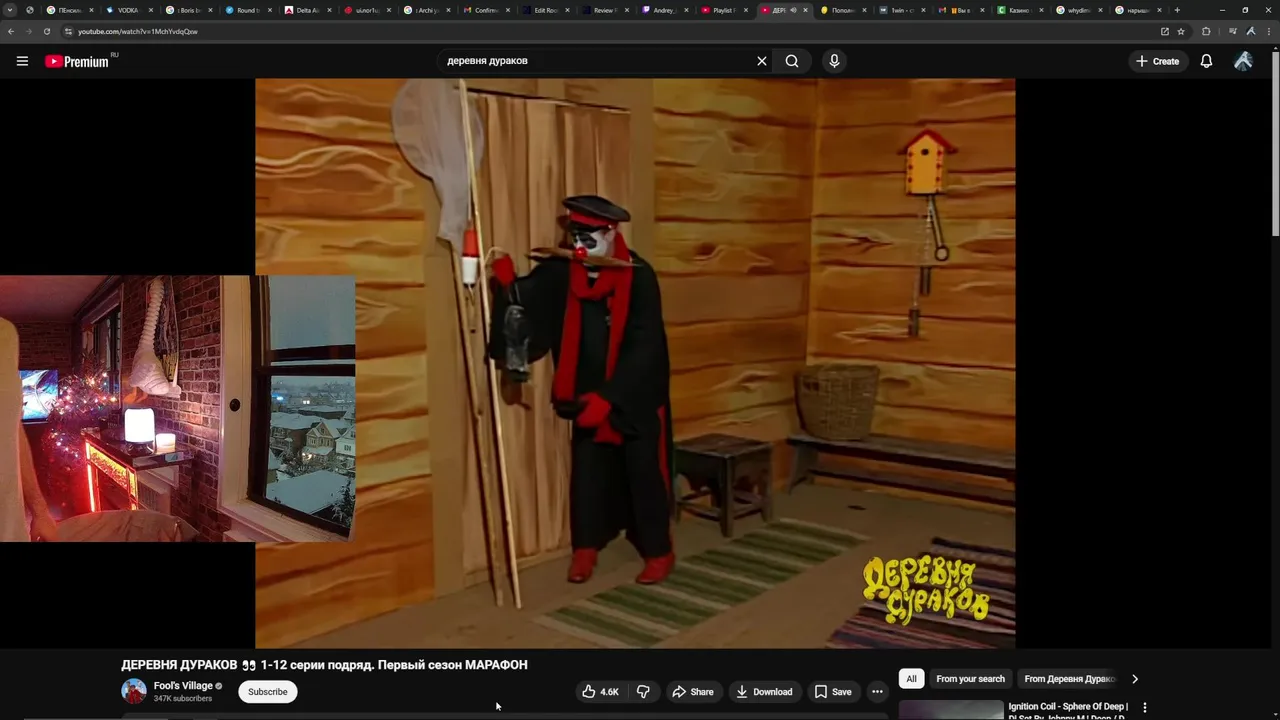
Task: Switch to the Пополн tab
Action: 842,10
